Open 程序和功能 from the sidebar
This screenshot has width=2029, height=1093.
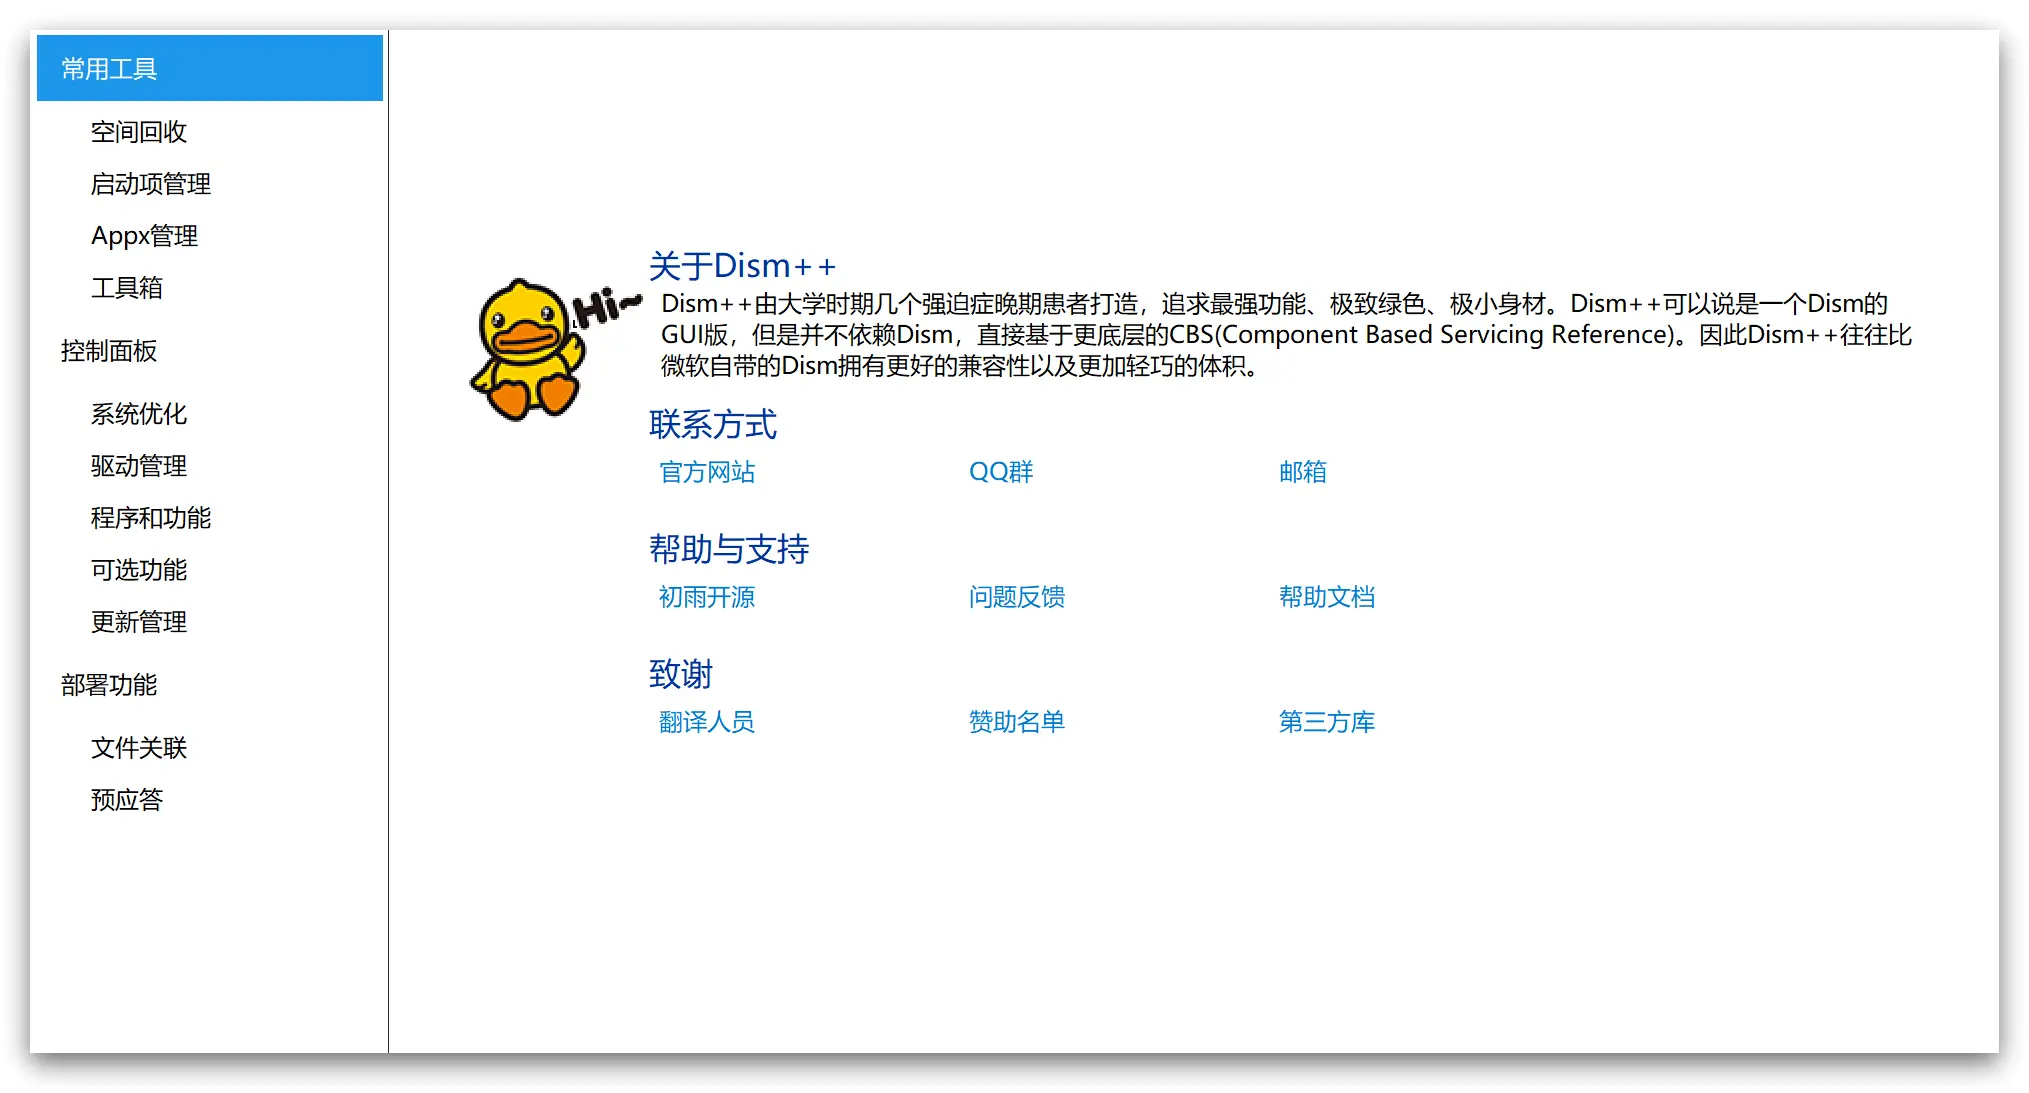click(x=150, y=518)
